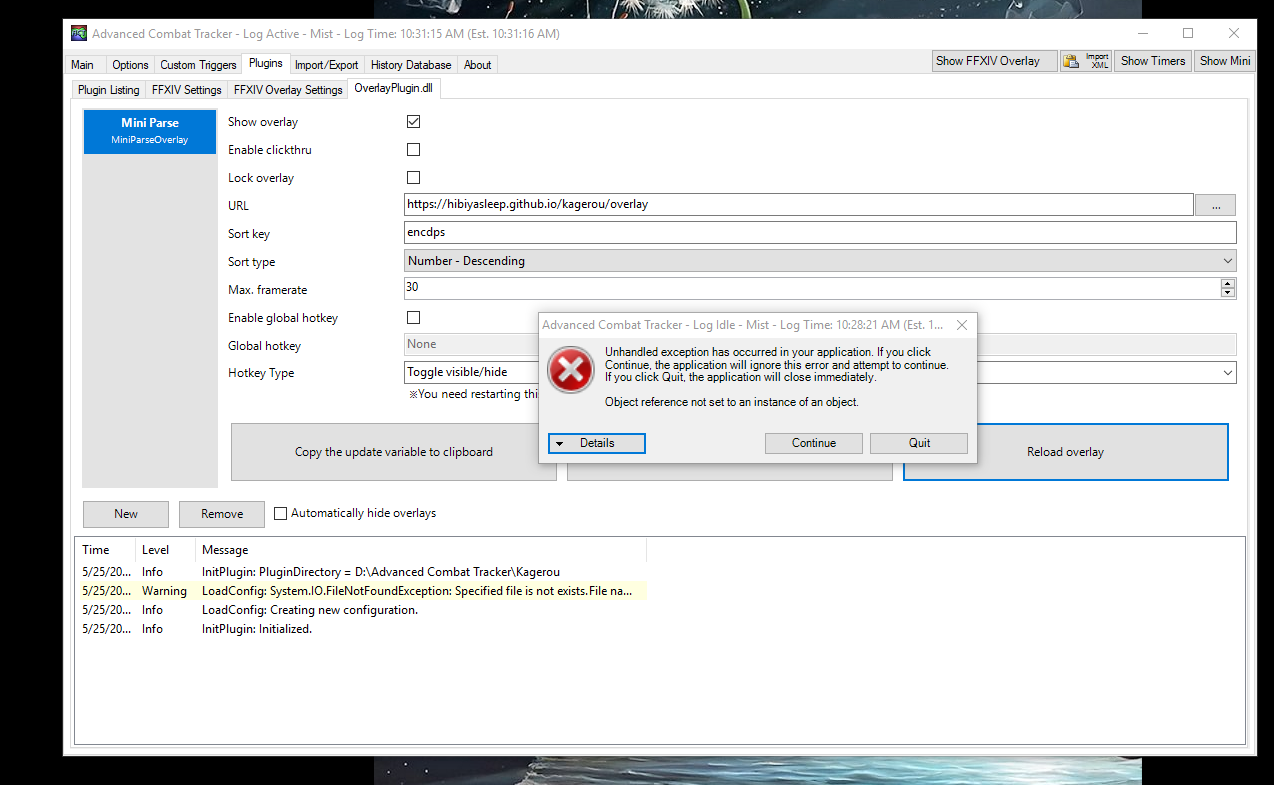1274x785 pixels.
Task: Click the Reload overlay button
Action: point(1065,451)
